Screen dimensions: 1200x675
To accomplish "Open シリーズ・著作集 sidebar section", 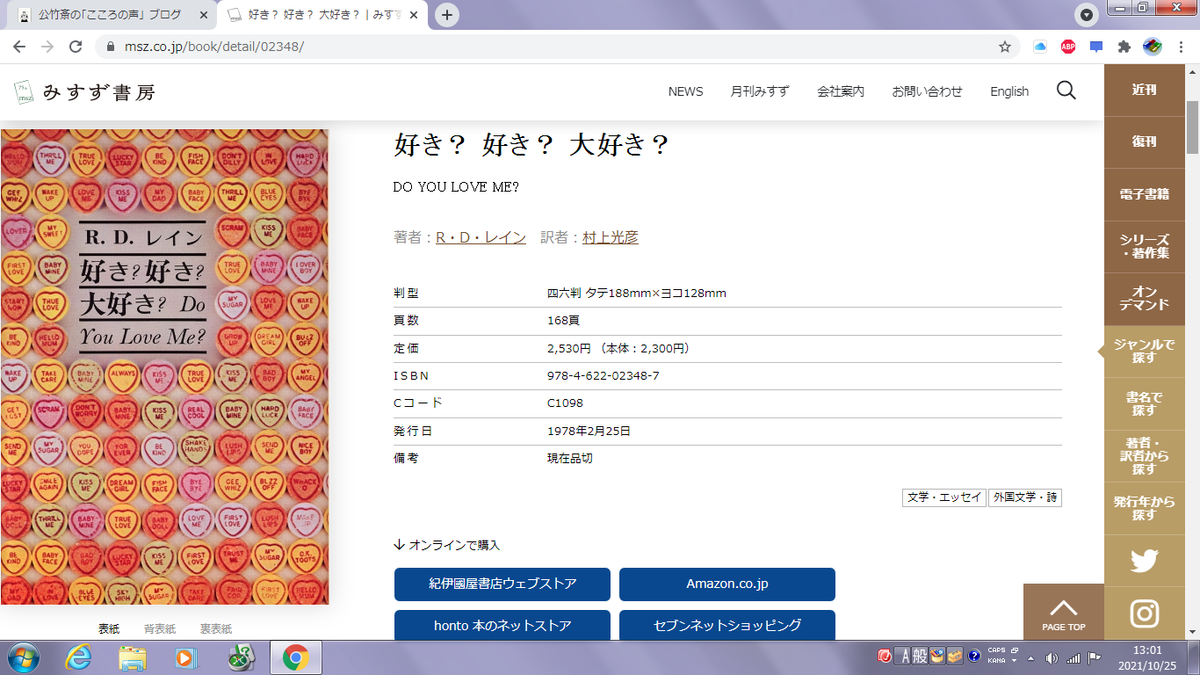I will [1144, 247].
